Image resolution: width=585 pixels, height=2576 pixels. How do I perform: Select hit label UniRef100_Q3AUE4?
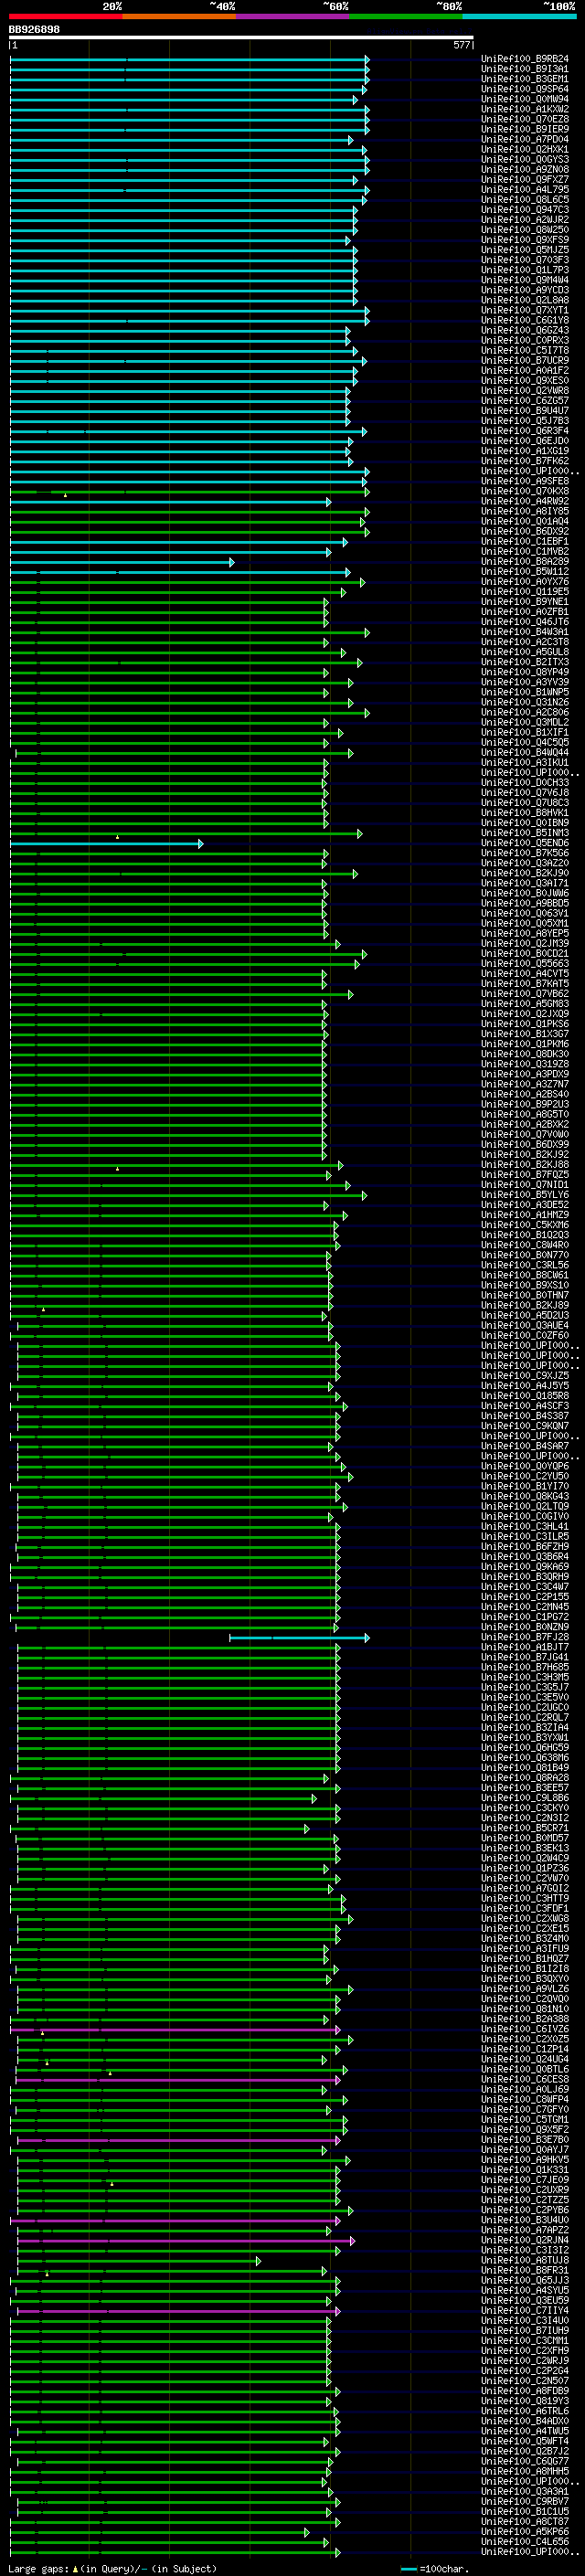click(525, 1325)
